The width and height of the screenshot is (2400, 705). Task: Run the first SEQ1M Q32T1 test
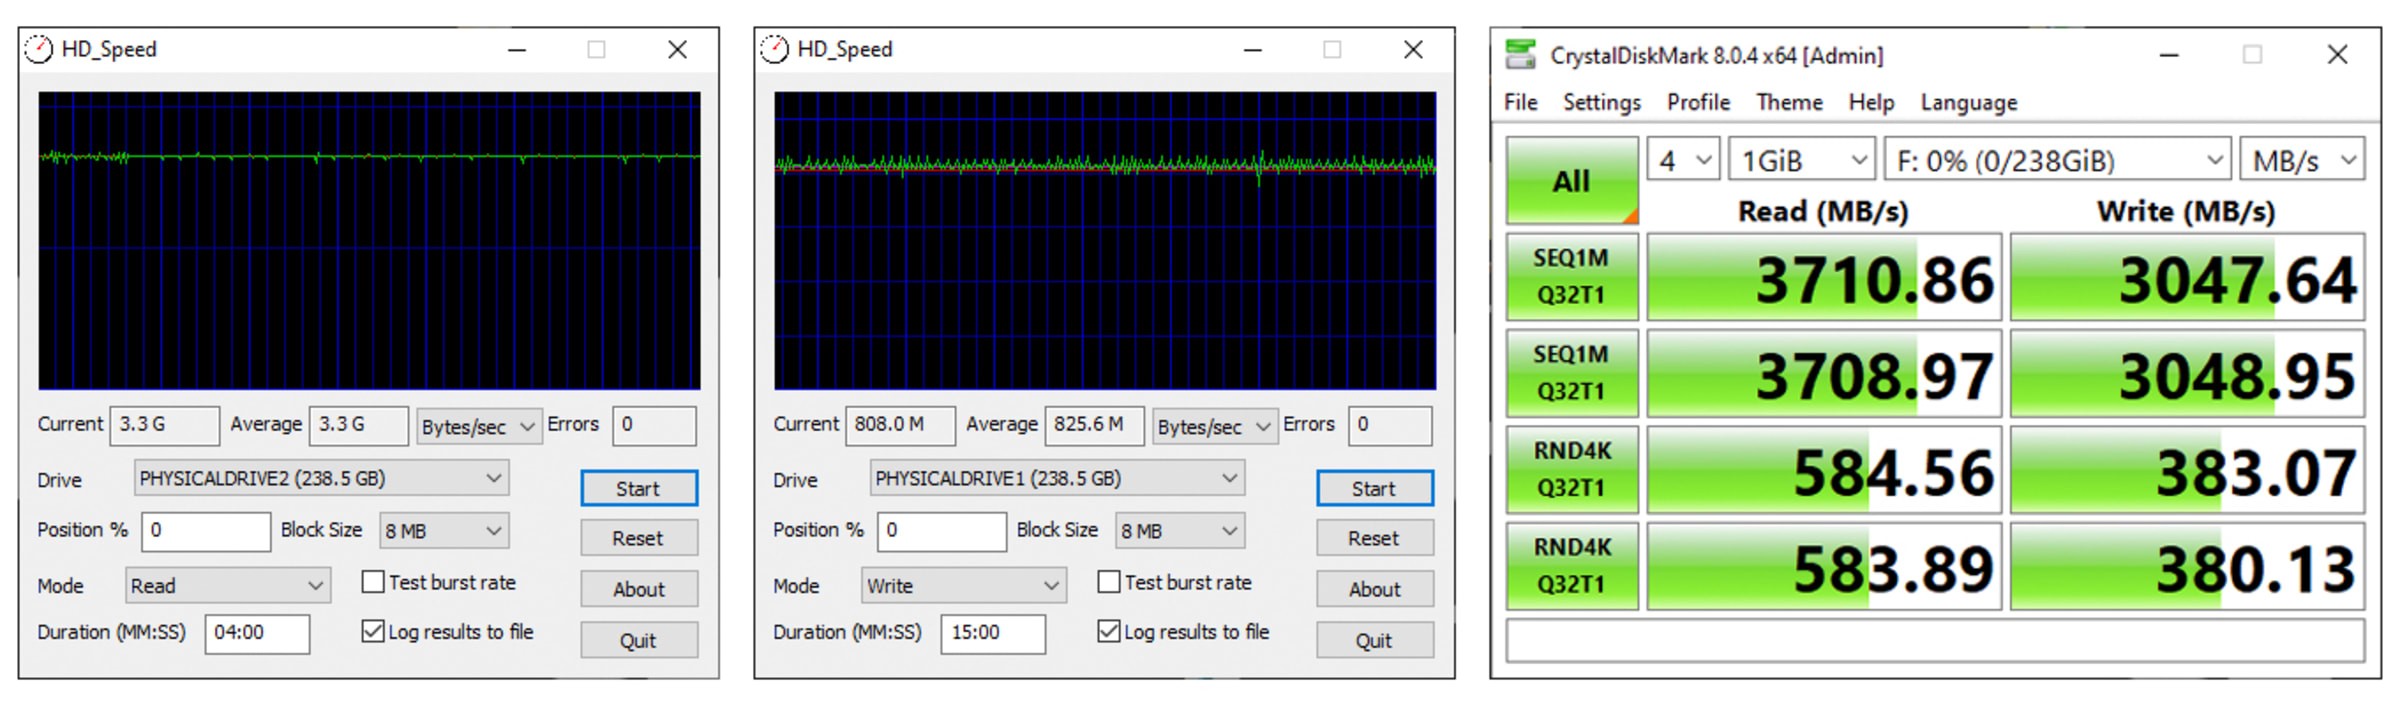pos(1571,277)
